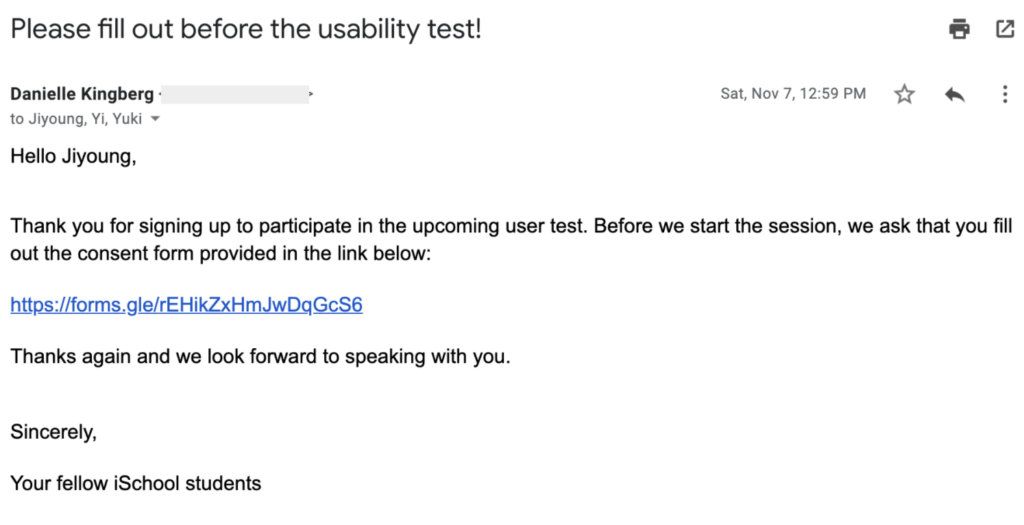The image size is (1024, 525).
Task: Click the 'Hello Jiyoung,' greeting
Action: [74, 157]
